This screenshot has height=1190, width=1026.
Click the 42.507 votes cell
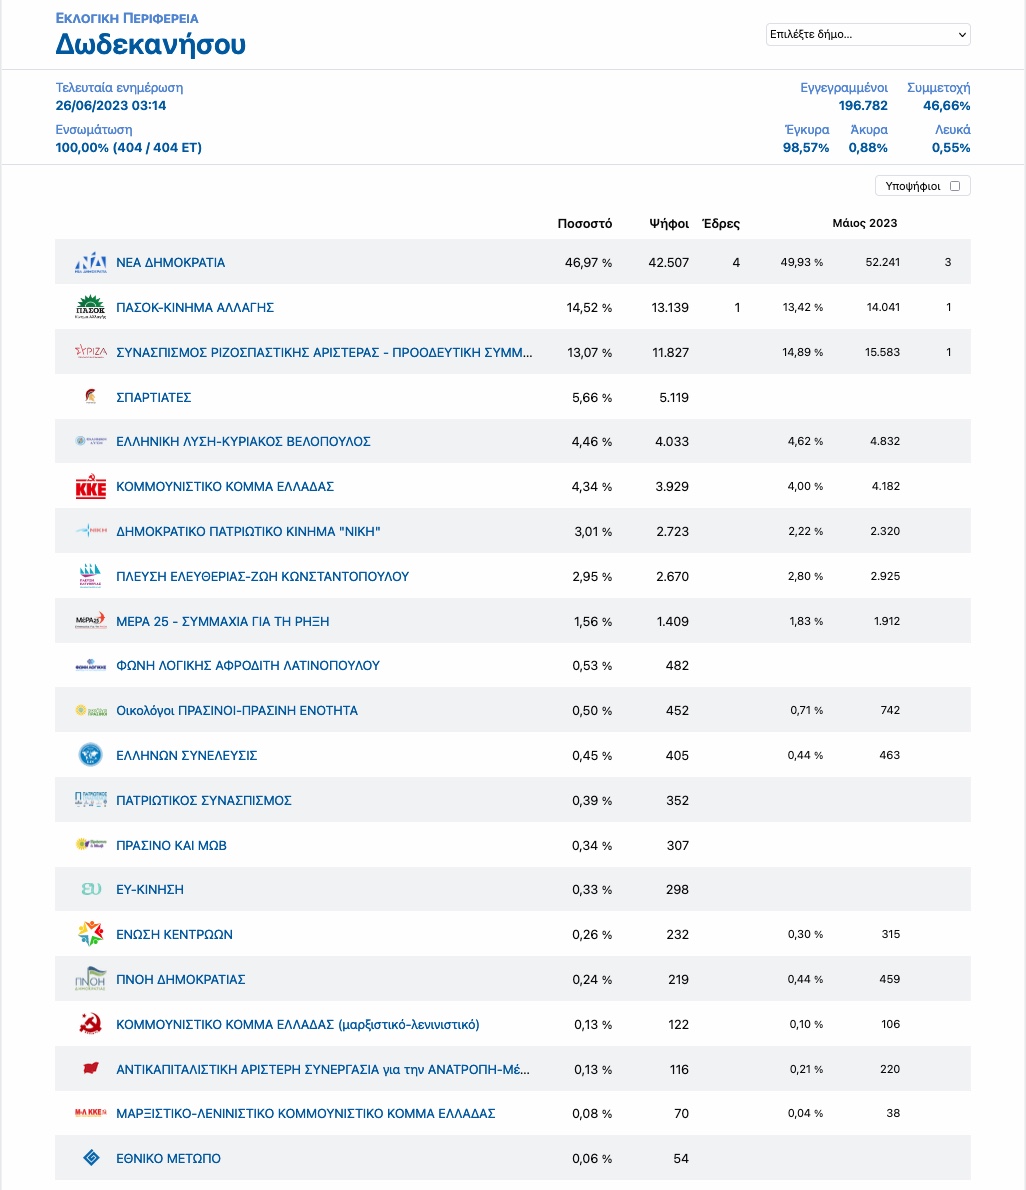click(x=669, y=263)
